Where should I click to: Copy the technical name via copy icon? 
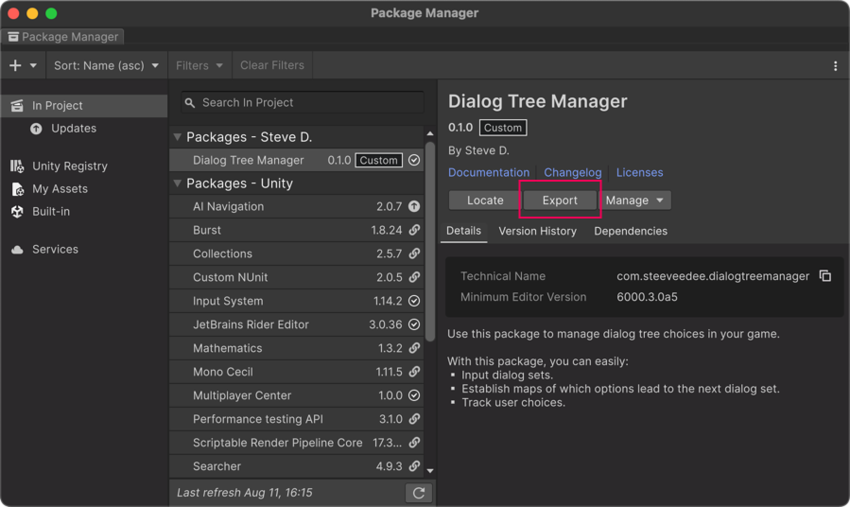point(825,276)
